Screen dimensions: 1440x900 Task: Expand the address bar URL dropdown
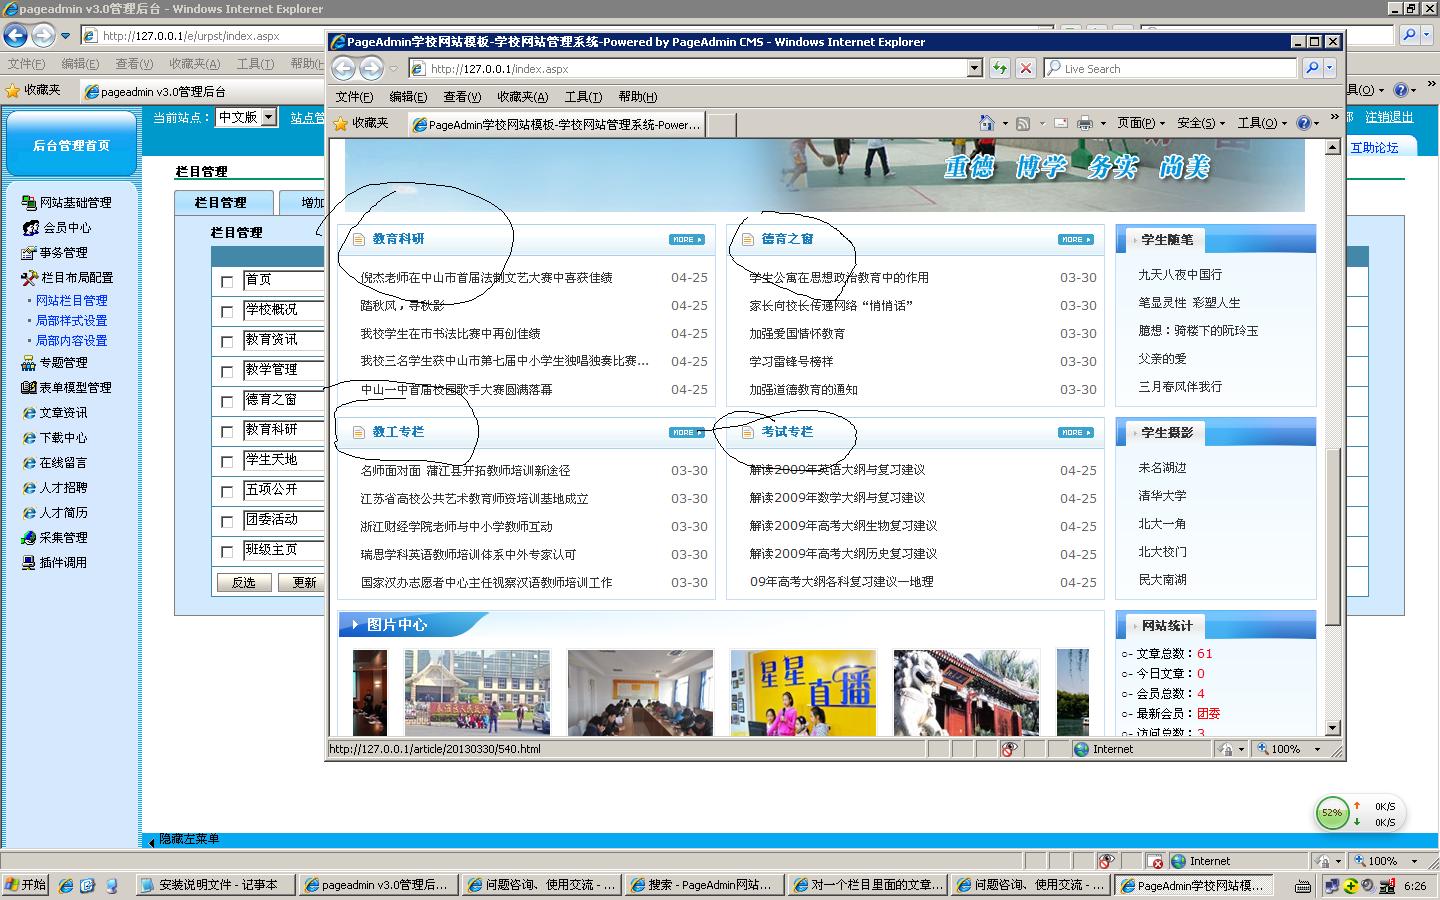coord(975,68)
